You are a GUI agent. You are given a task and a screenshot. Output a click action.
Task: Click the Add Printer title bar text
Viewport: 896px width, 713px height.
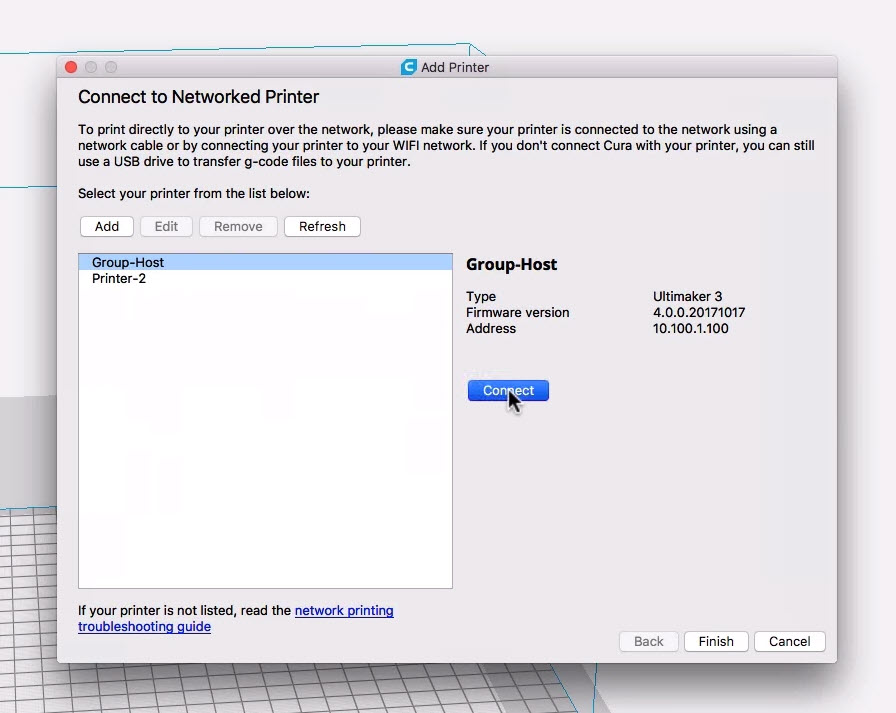[455, 67]
